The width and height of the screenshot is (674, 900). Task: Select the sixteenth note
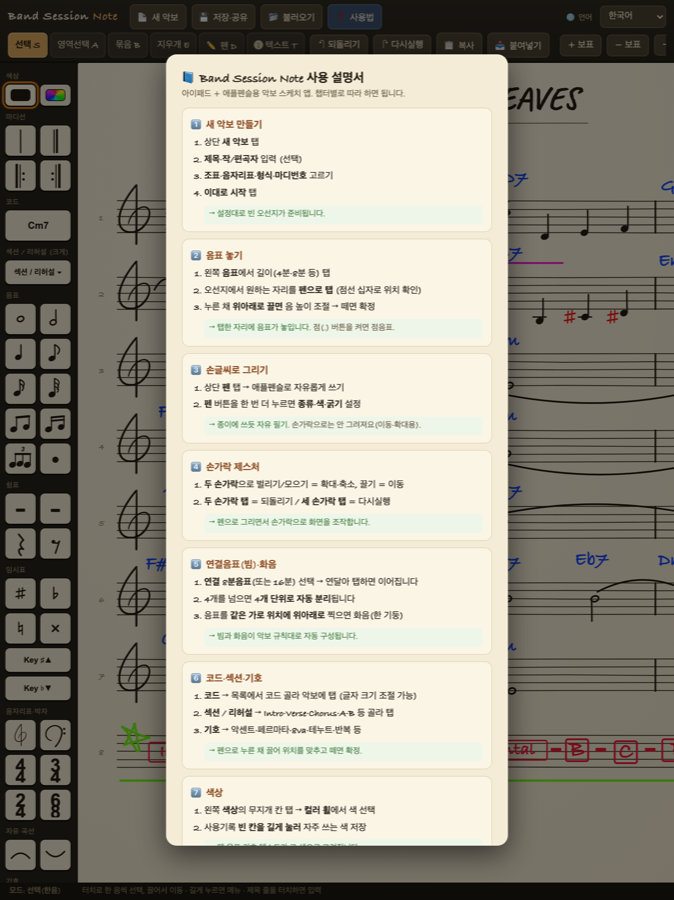(21, 389)
